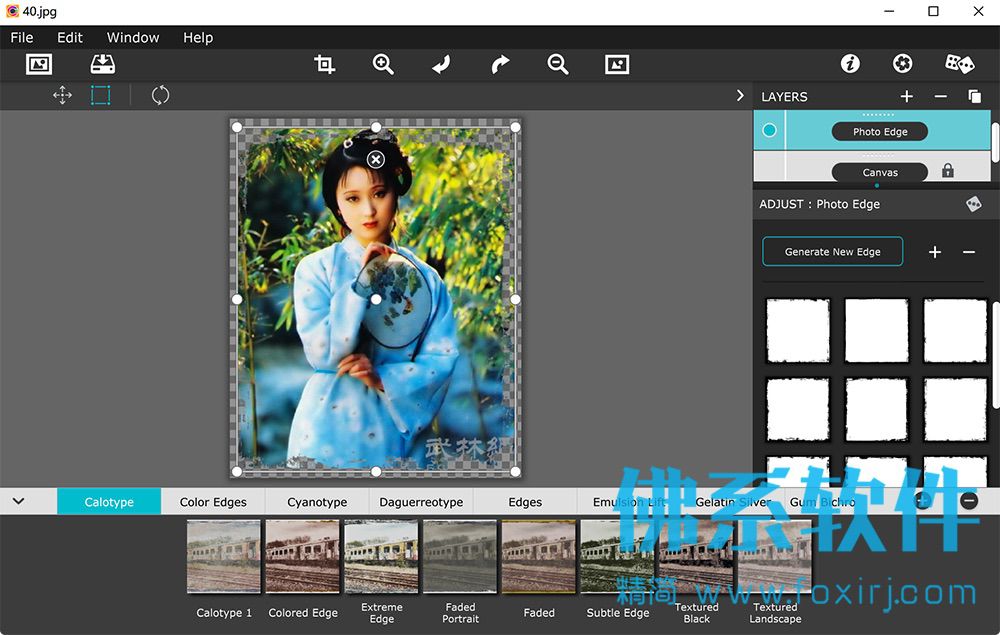
Task: Select the Crop tool in toolbar
Action: pyautogui.click(x=324, y=64)
